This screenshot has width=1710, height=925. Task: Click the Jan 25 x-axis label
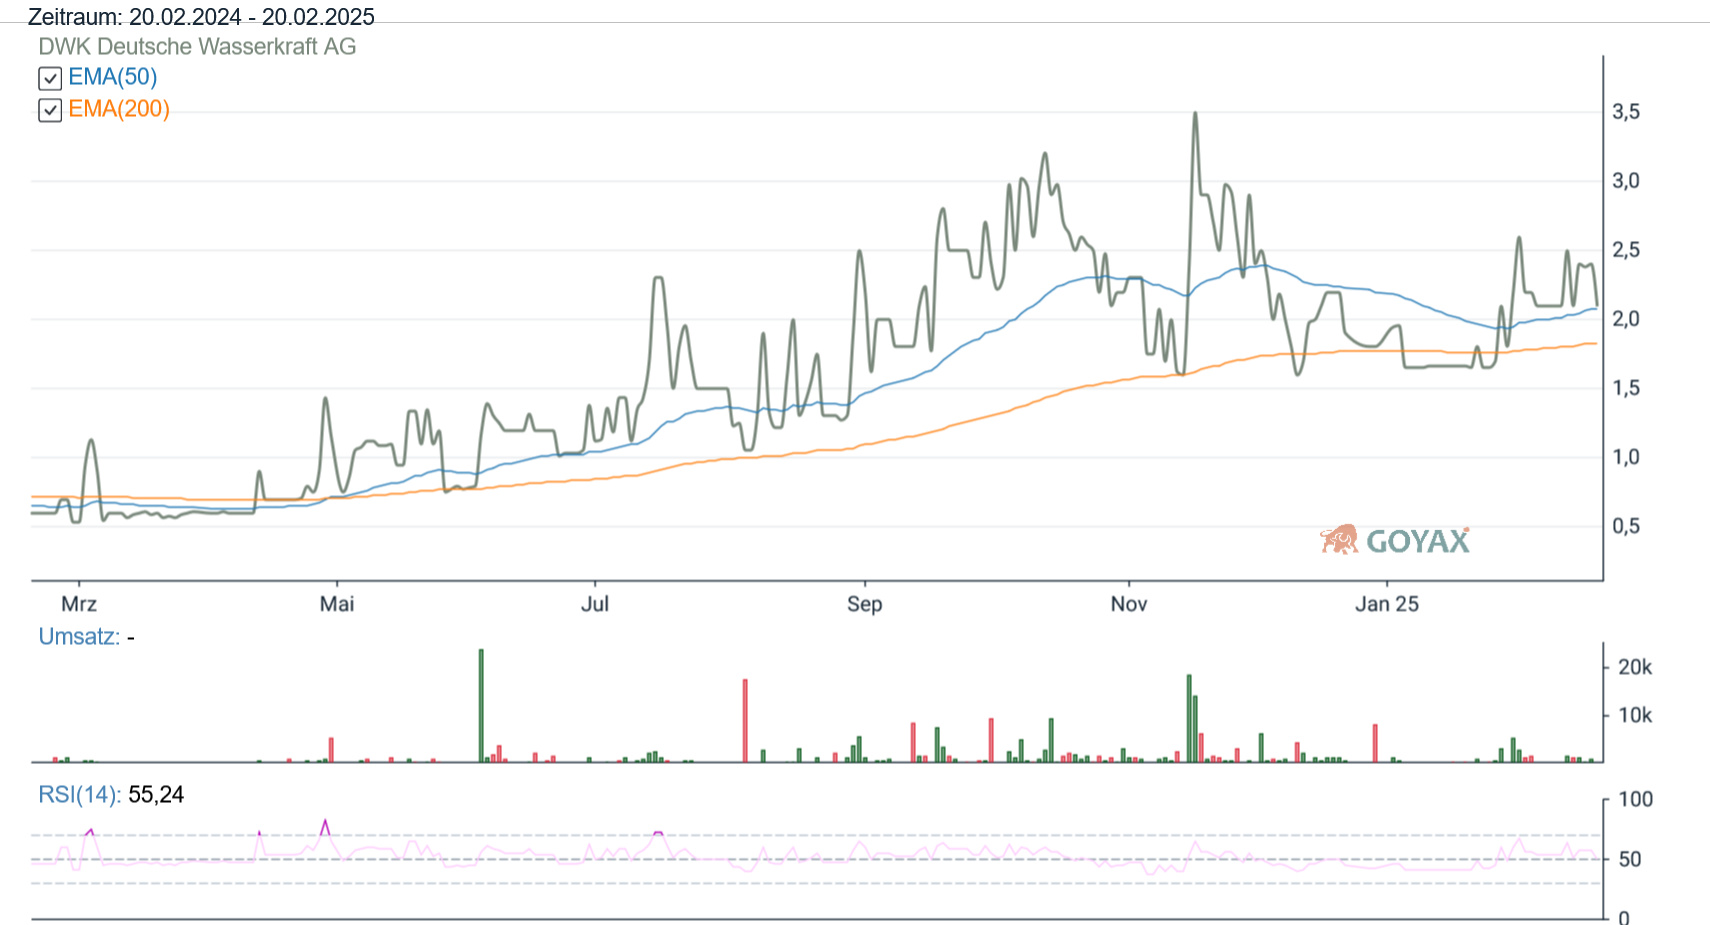[x=1387, y=604]
